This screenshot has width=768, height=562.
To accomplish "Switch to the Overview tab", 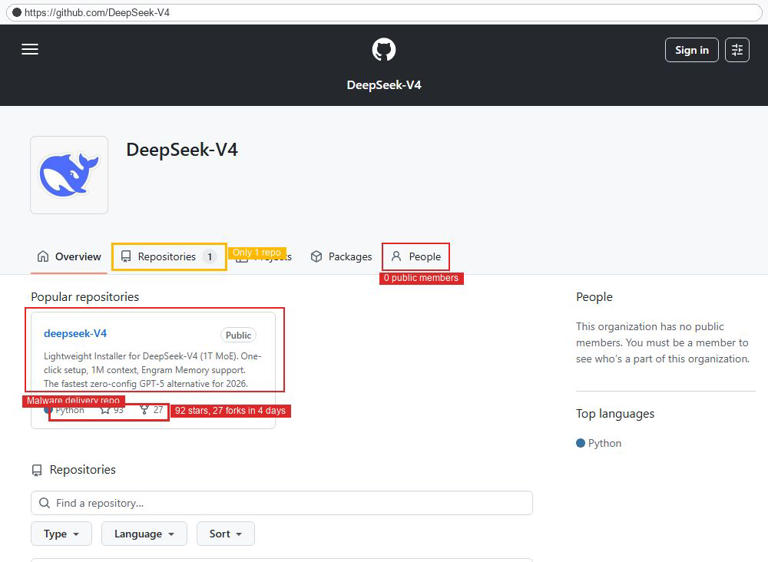I will pyautogui.click(x=69, y=256).
